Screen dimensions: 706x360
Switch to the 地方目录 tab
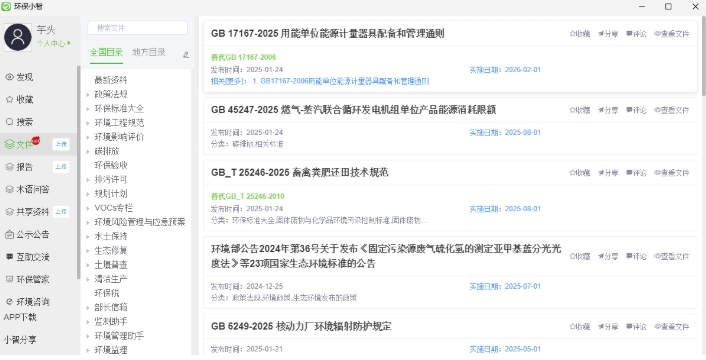[x=149, y=53]
